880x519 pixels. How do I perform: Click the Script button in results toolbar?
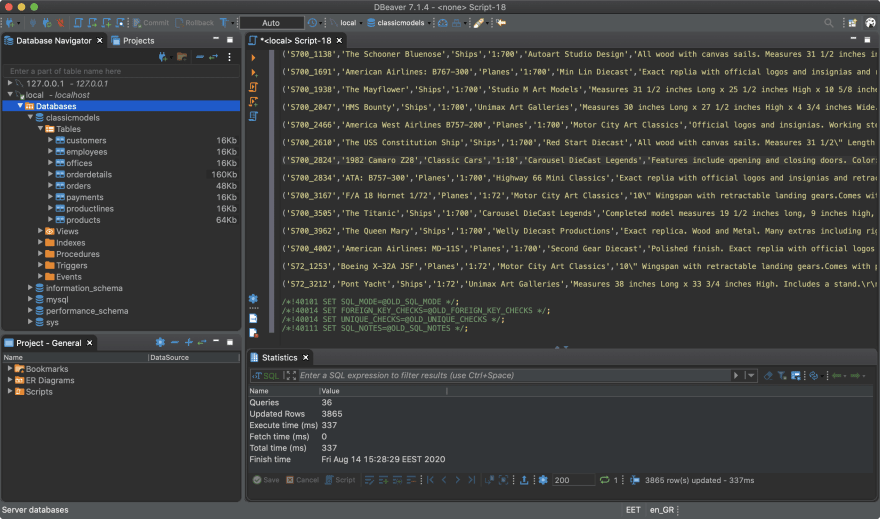pyautogui.click(x=340, y=480)
